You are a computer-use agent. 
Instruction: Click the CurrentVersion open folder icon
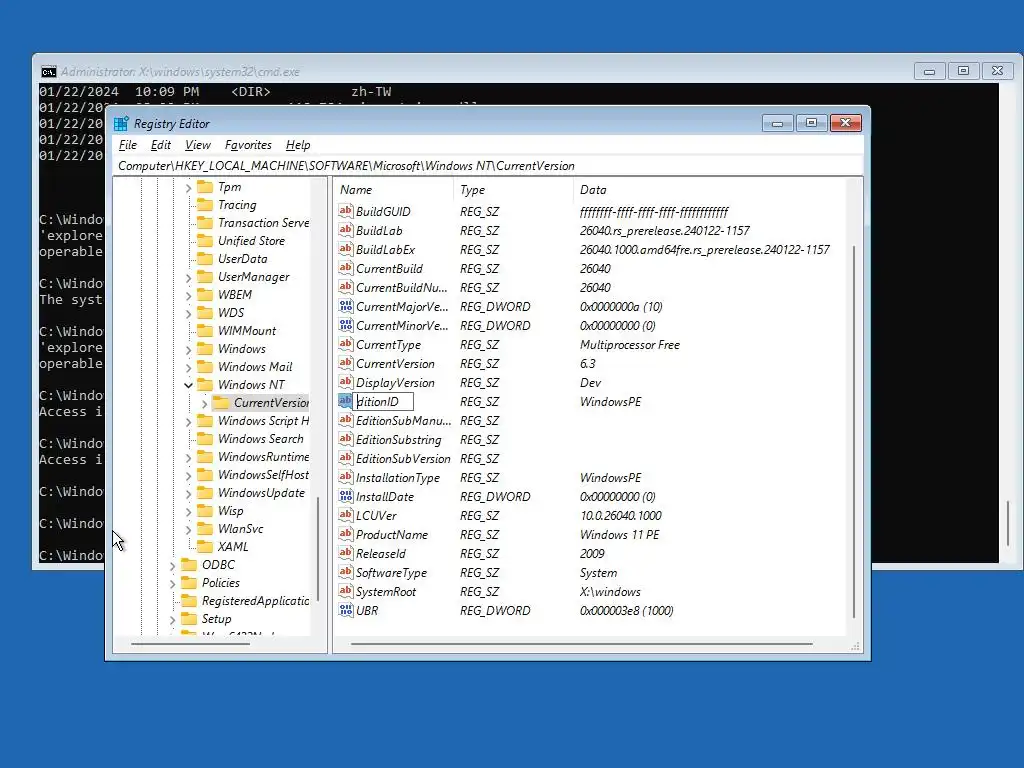[221, 402]
